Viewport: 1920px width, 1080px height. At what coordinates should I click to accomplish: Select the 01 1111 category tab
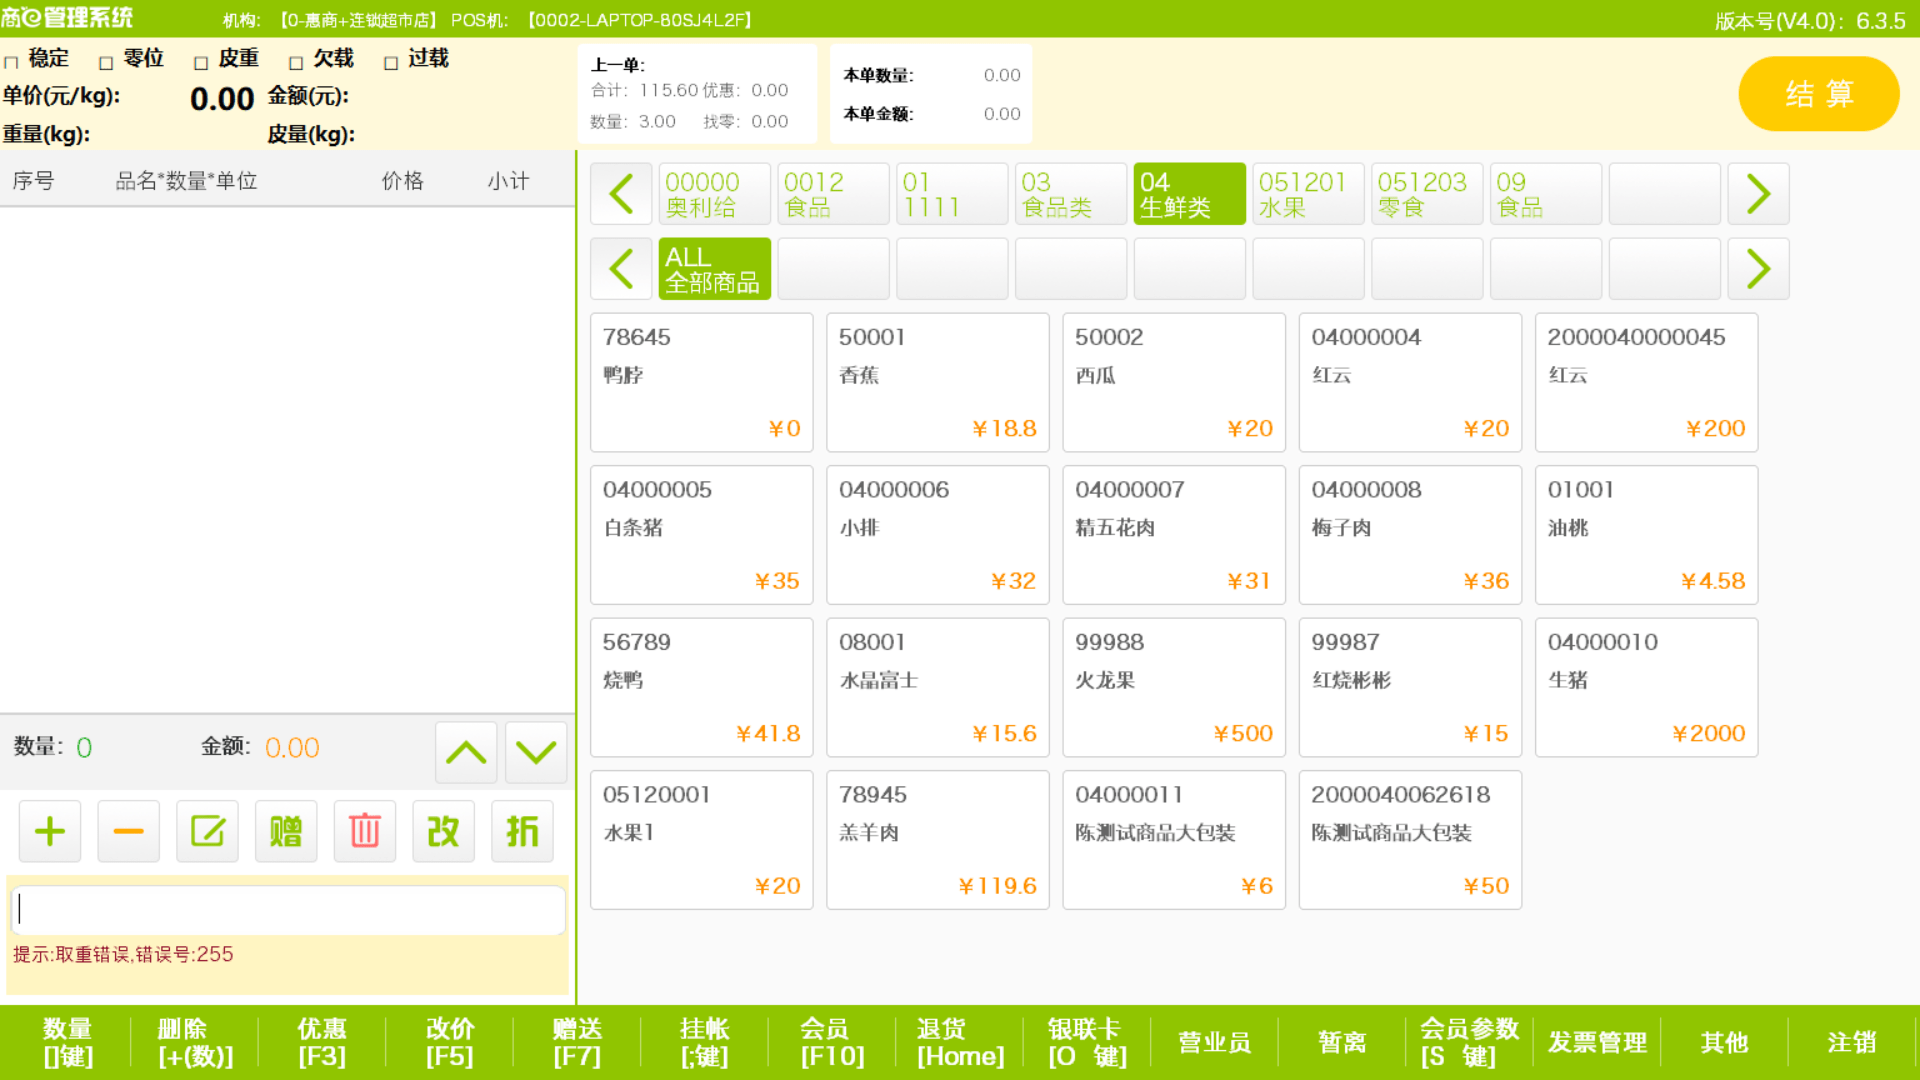pos(952,194)
